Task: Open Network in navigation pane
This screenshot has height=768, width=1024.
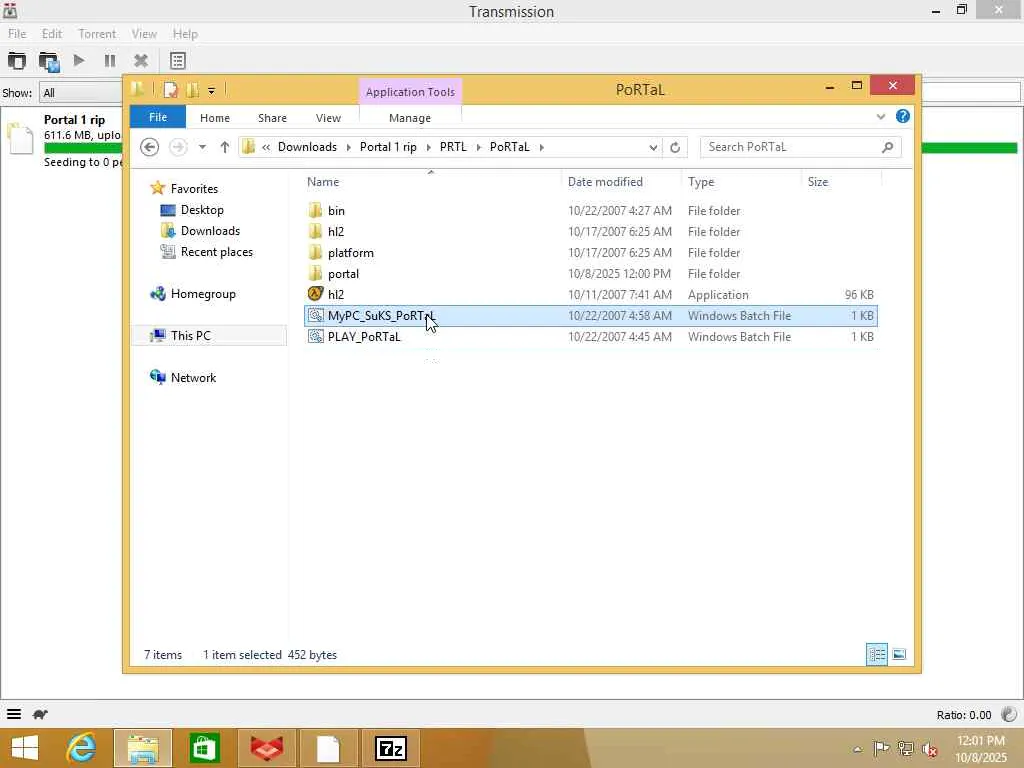Action: click(x=193, y=377)
